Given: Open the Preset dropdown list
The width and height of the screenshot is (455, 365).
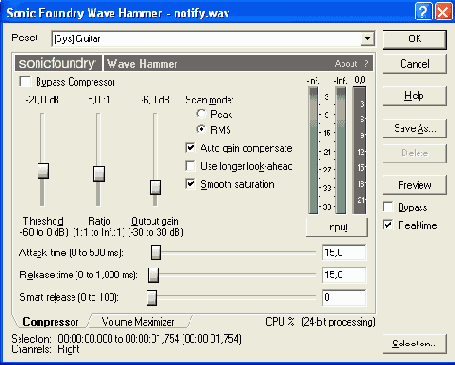Looking at the screenshot, I should [367, 39].
